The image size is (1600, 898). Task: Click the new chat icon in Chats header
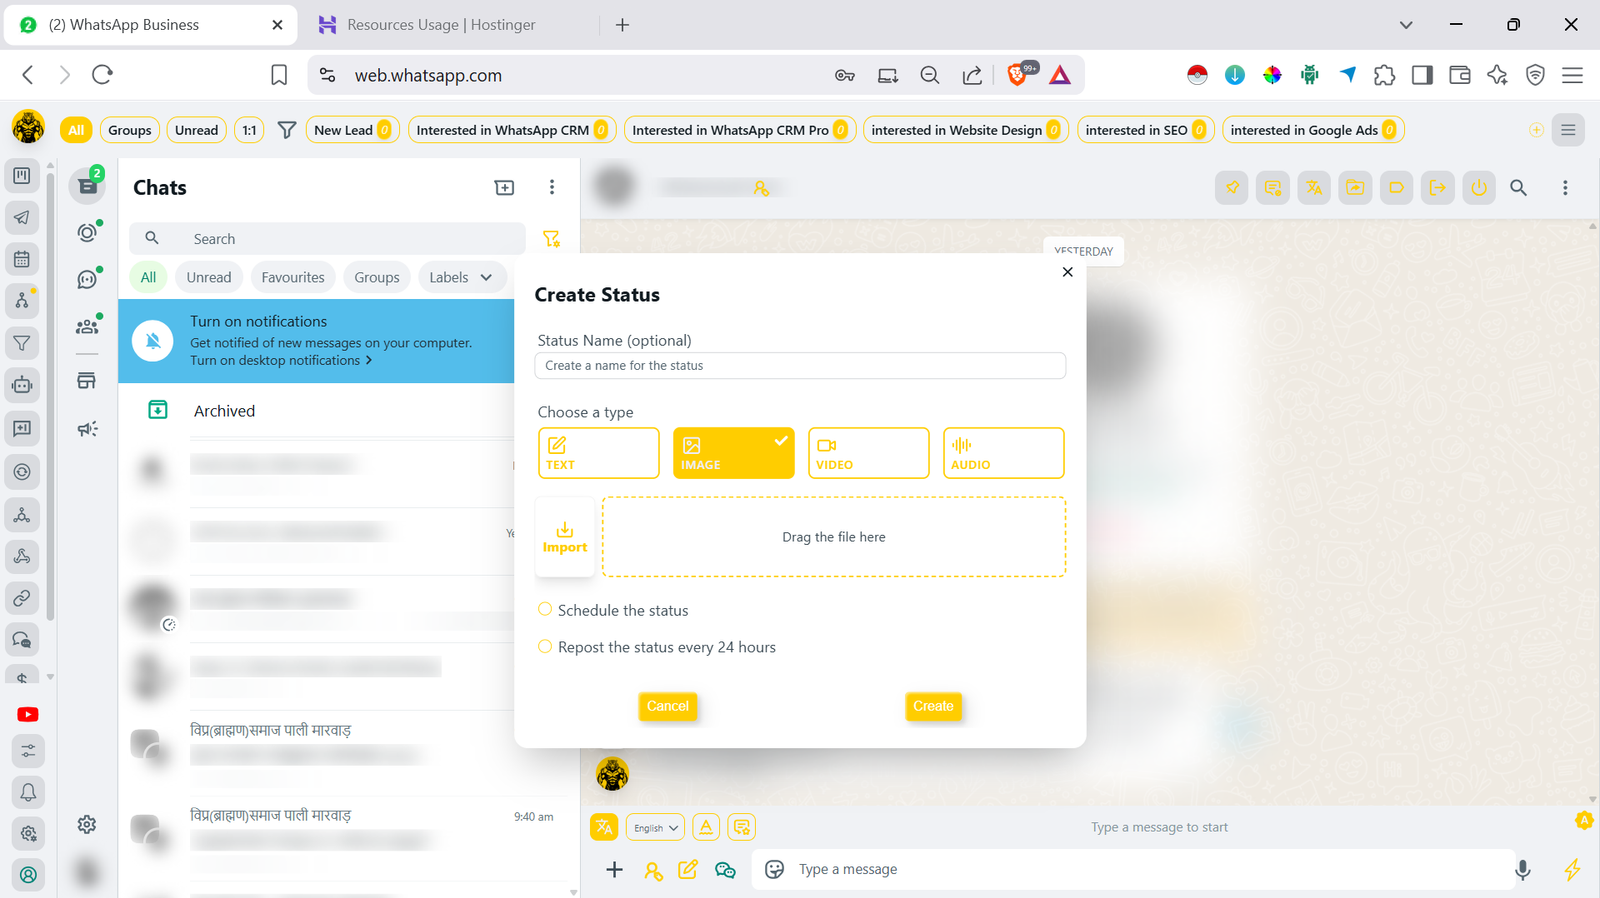coord(504,188)
